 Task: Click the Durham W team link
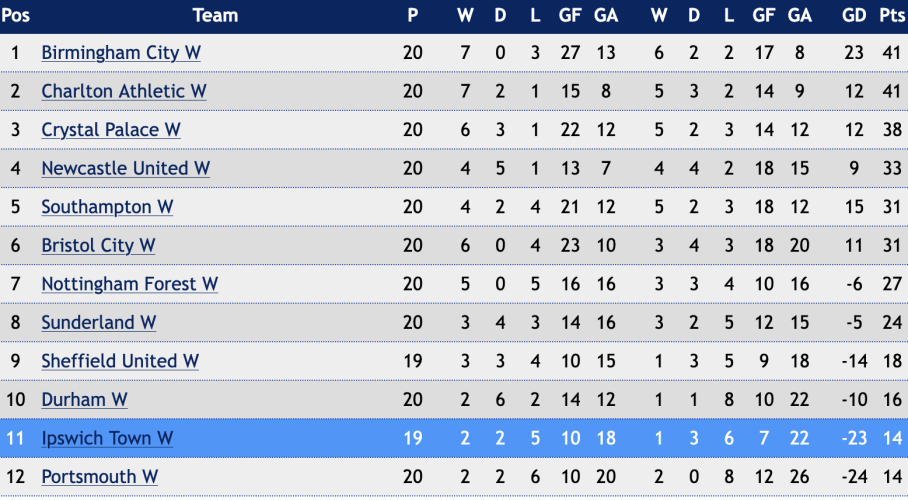[x=84, y=399]
